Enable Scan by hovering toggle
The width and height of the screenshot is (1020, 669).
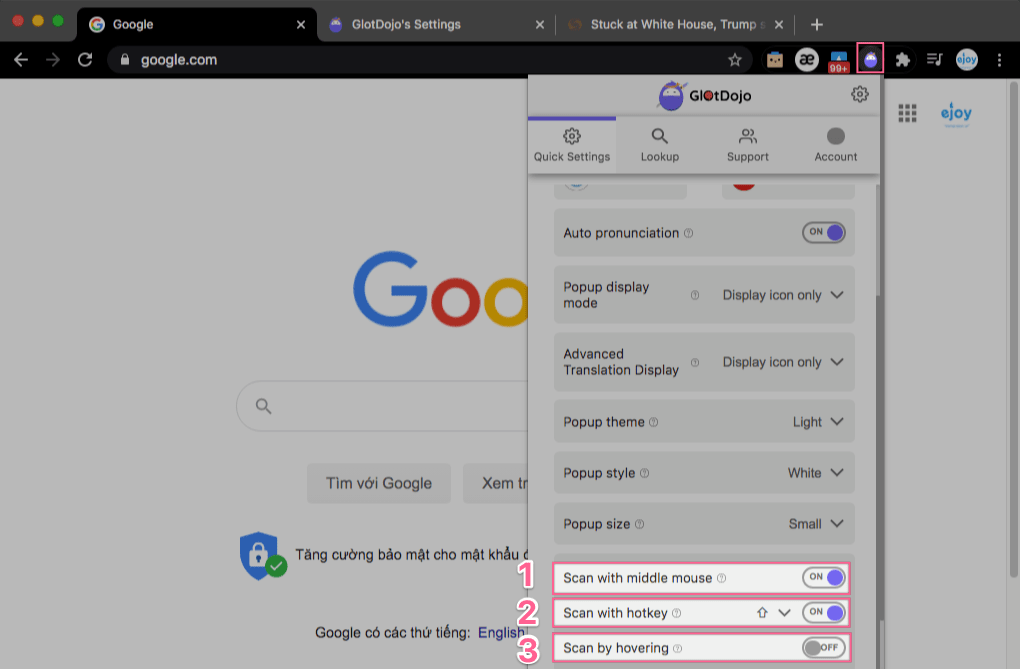click(824, 648)
